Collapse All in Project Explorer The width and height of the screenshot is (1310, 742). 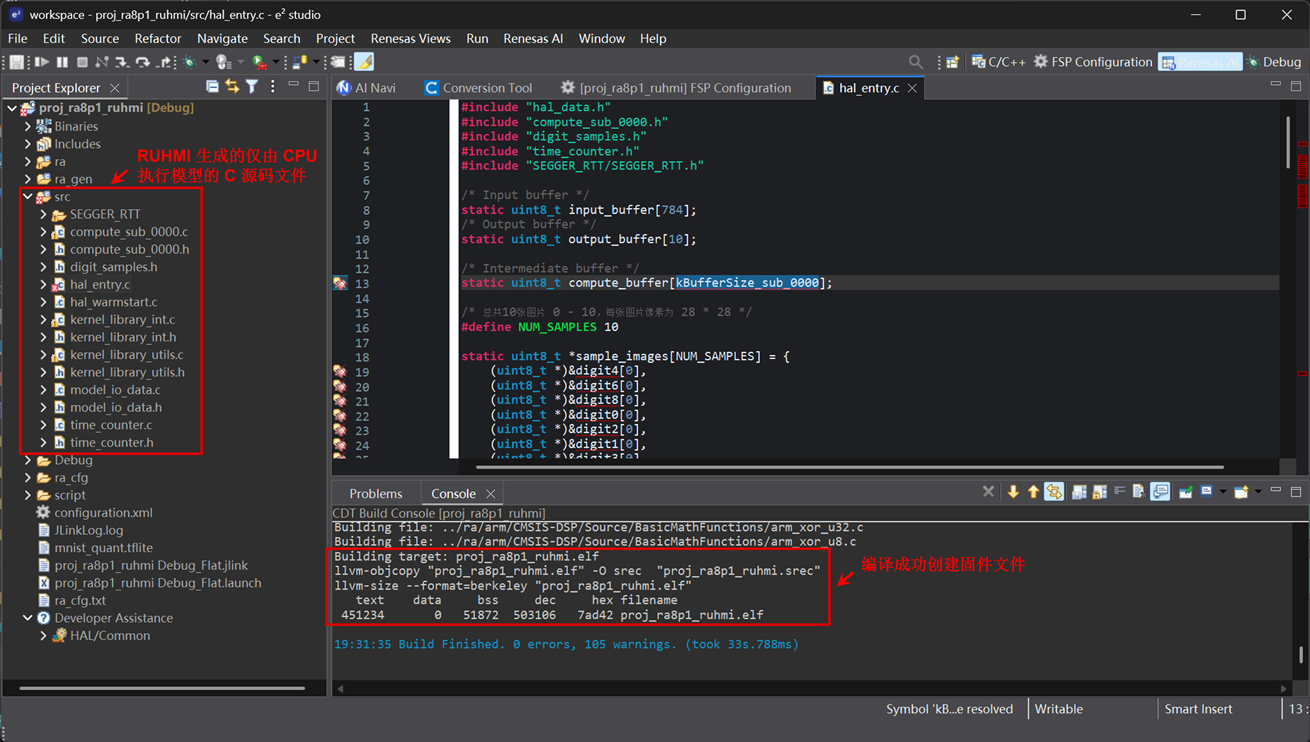point(212,87)
